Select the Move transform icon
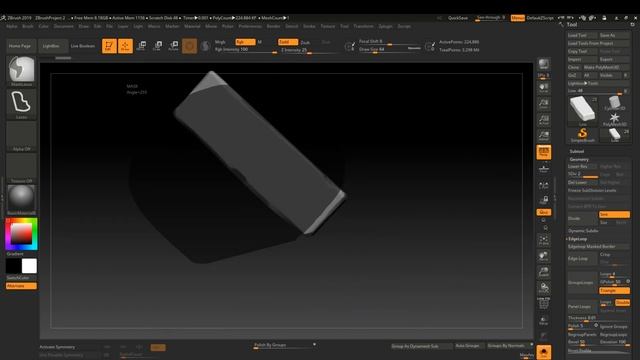Screen dimensions: 640x360 (x=141, y=46)
